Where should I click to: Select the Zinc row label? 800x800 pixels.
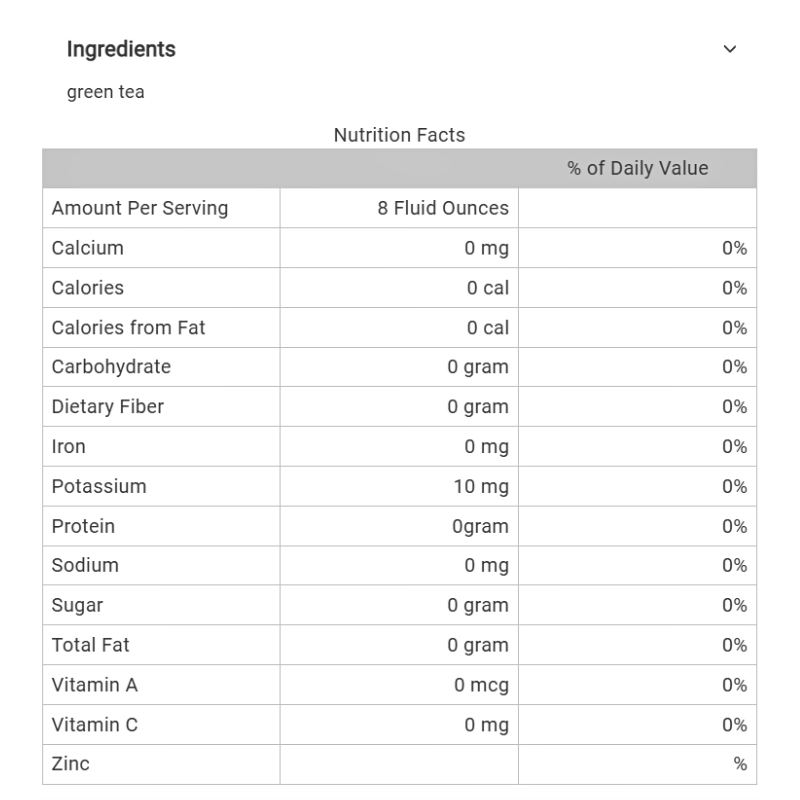[71, 764]
